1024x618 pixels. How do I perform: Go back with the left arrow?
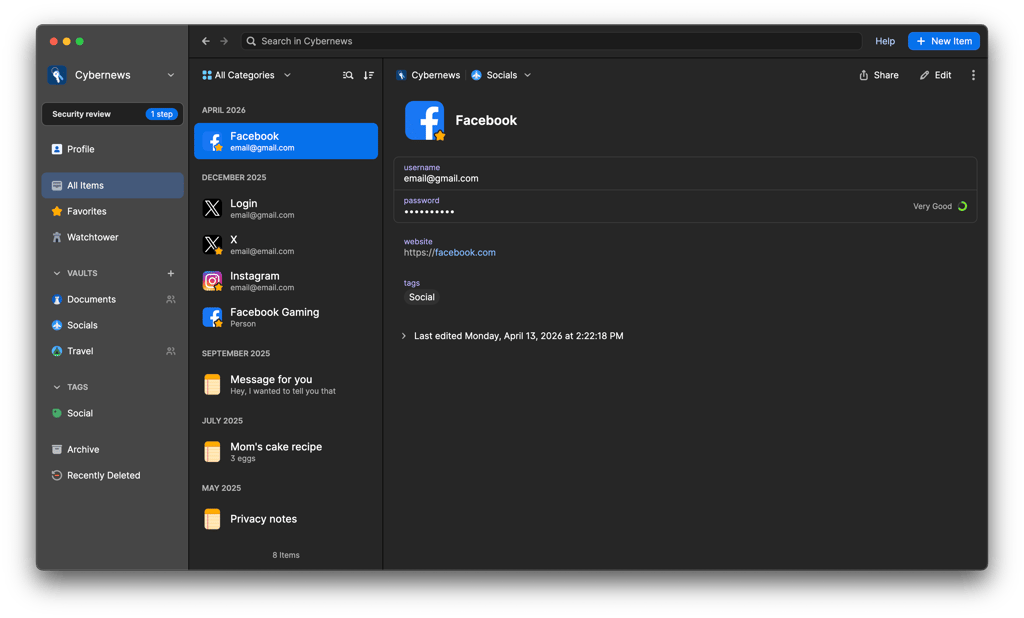tap(206, 41)
